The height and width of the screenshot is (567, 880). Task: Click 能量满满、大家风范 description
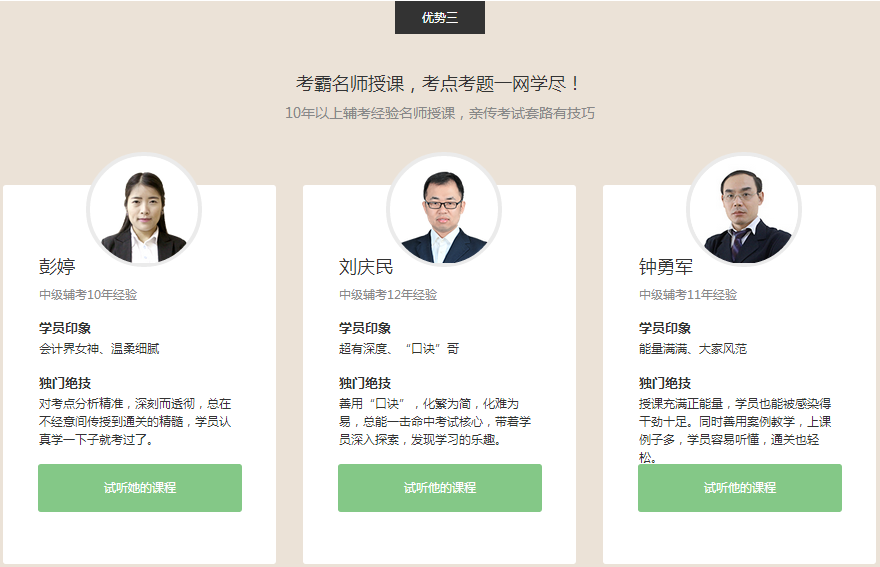pyautogui.click(x=693, y=349)
